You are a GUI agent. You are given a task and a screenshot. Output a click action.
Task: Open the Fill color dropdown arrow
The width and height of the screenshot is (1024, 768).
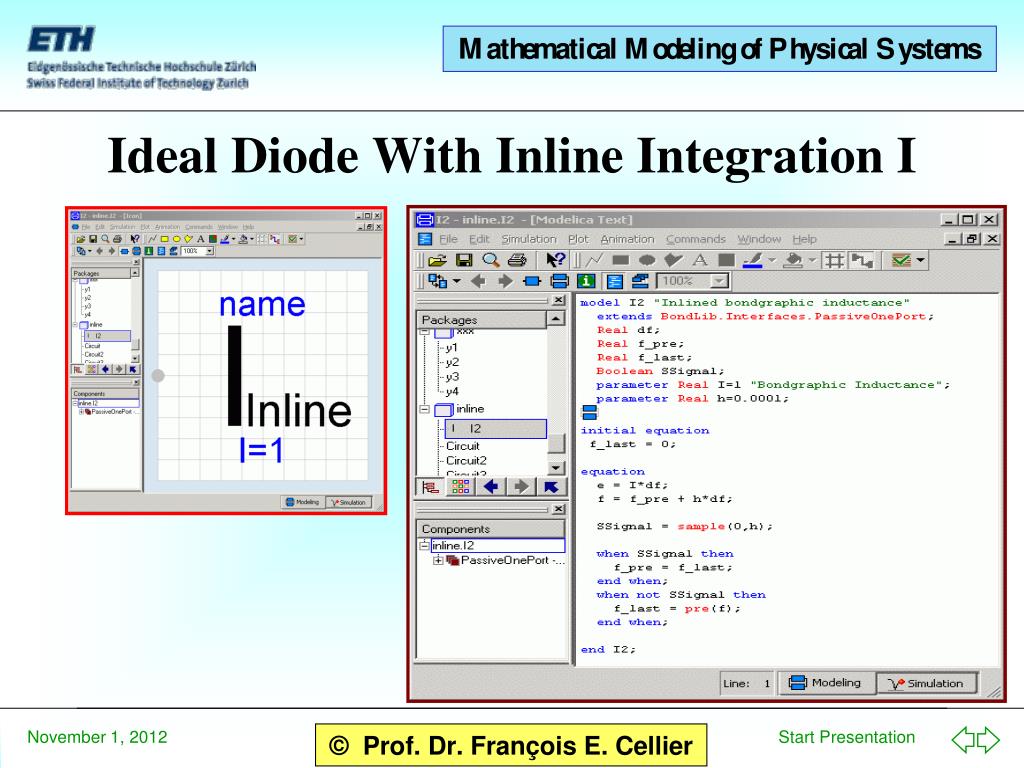(812, 261)
